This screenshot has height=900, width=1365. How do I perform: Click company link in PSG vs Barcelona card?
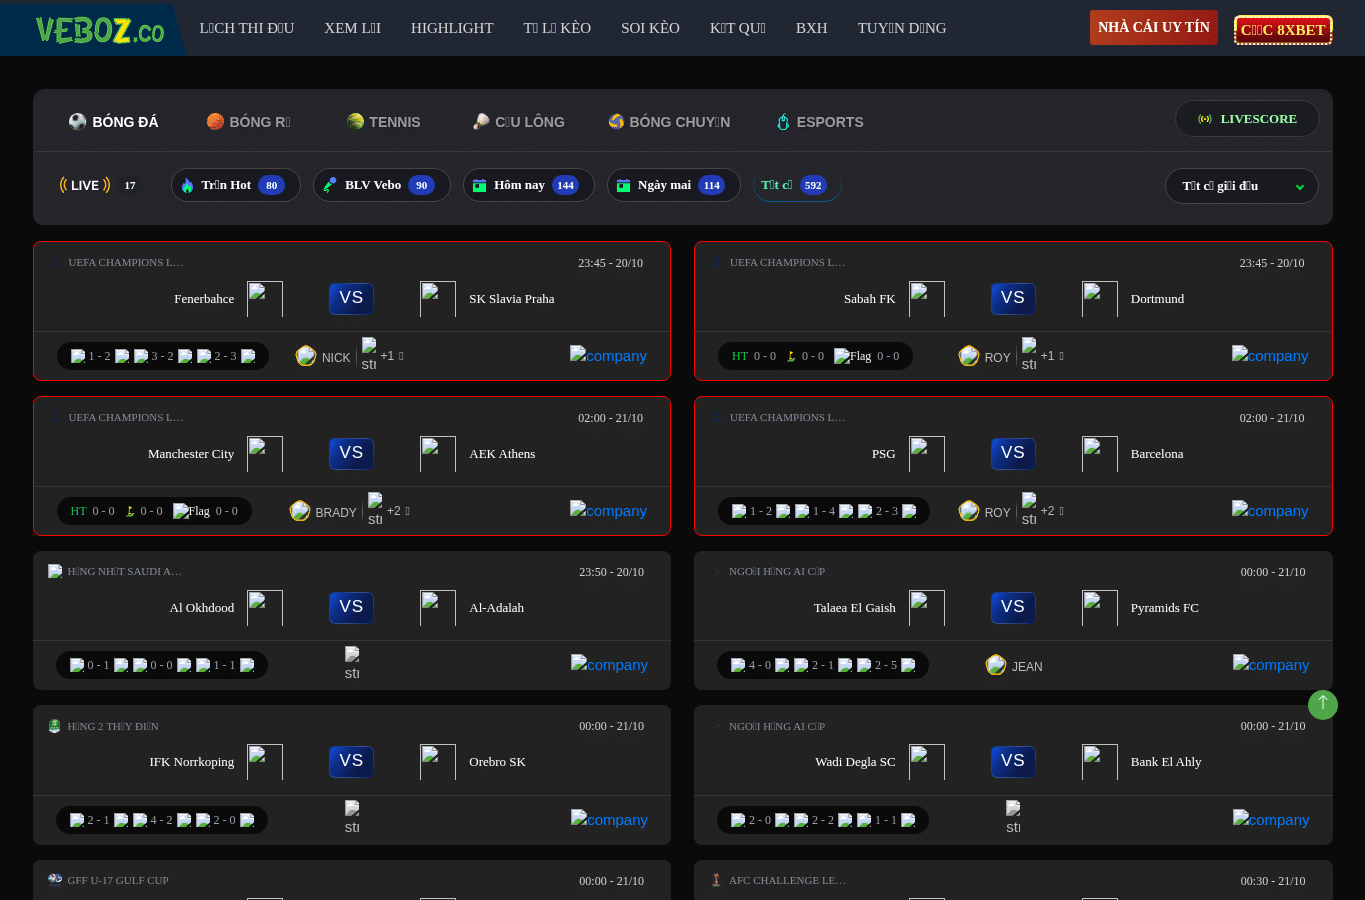[x=1270, y=510]
